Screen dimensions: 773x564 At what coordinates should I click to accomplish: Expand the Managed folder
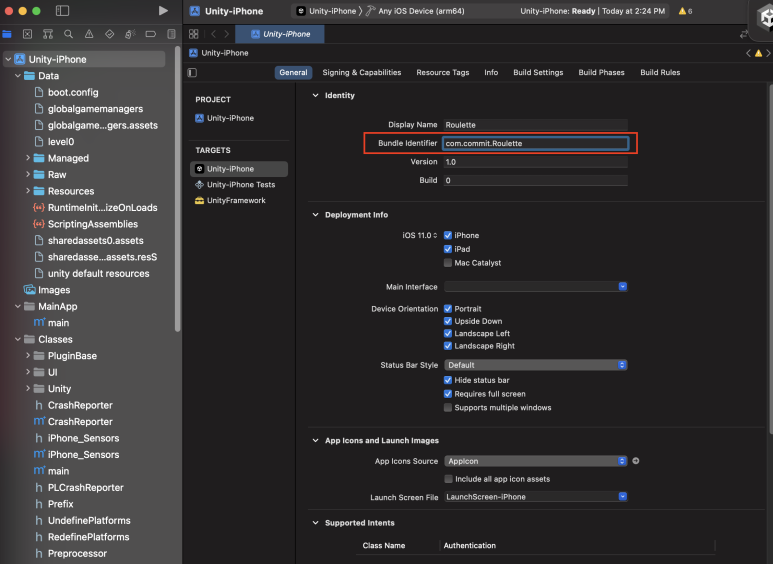click(x=28, y=158)
